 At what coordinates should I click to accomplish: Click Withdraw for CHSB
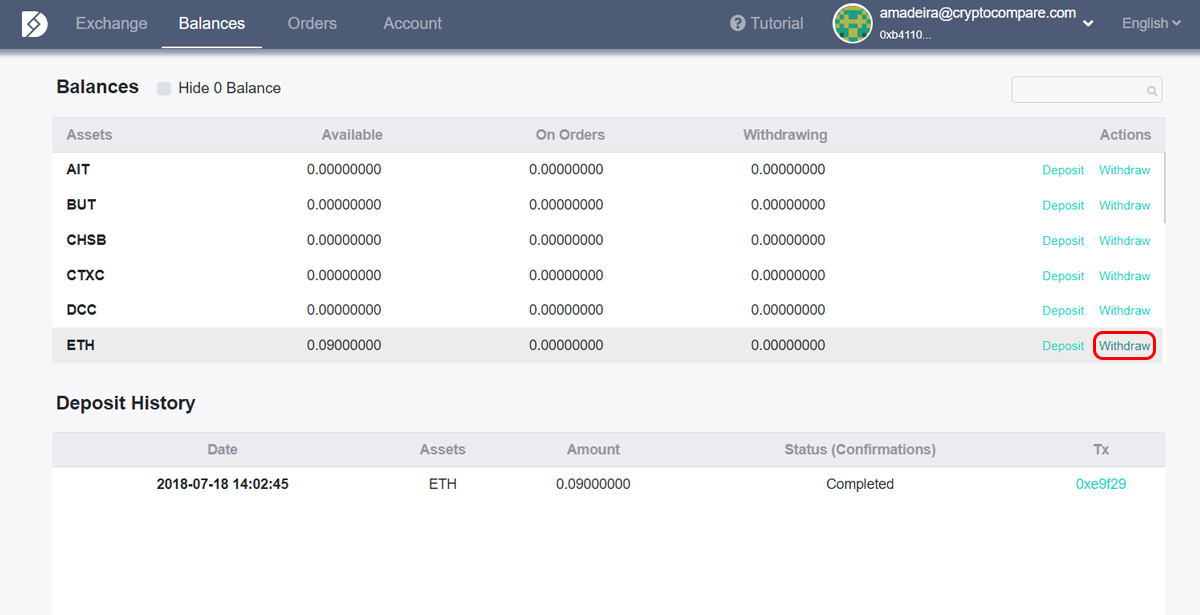1125,240
